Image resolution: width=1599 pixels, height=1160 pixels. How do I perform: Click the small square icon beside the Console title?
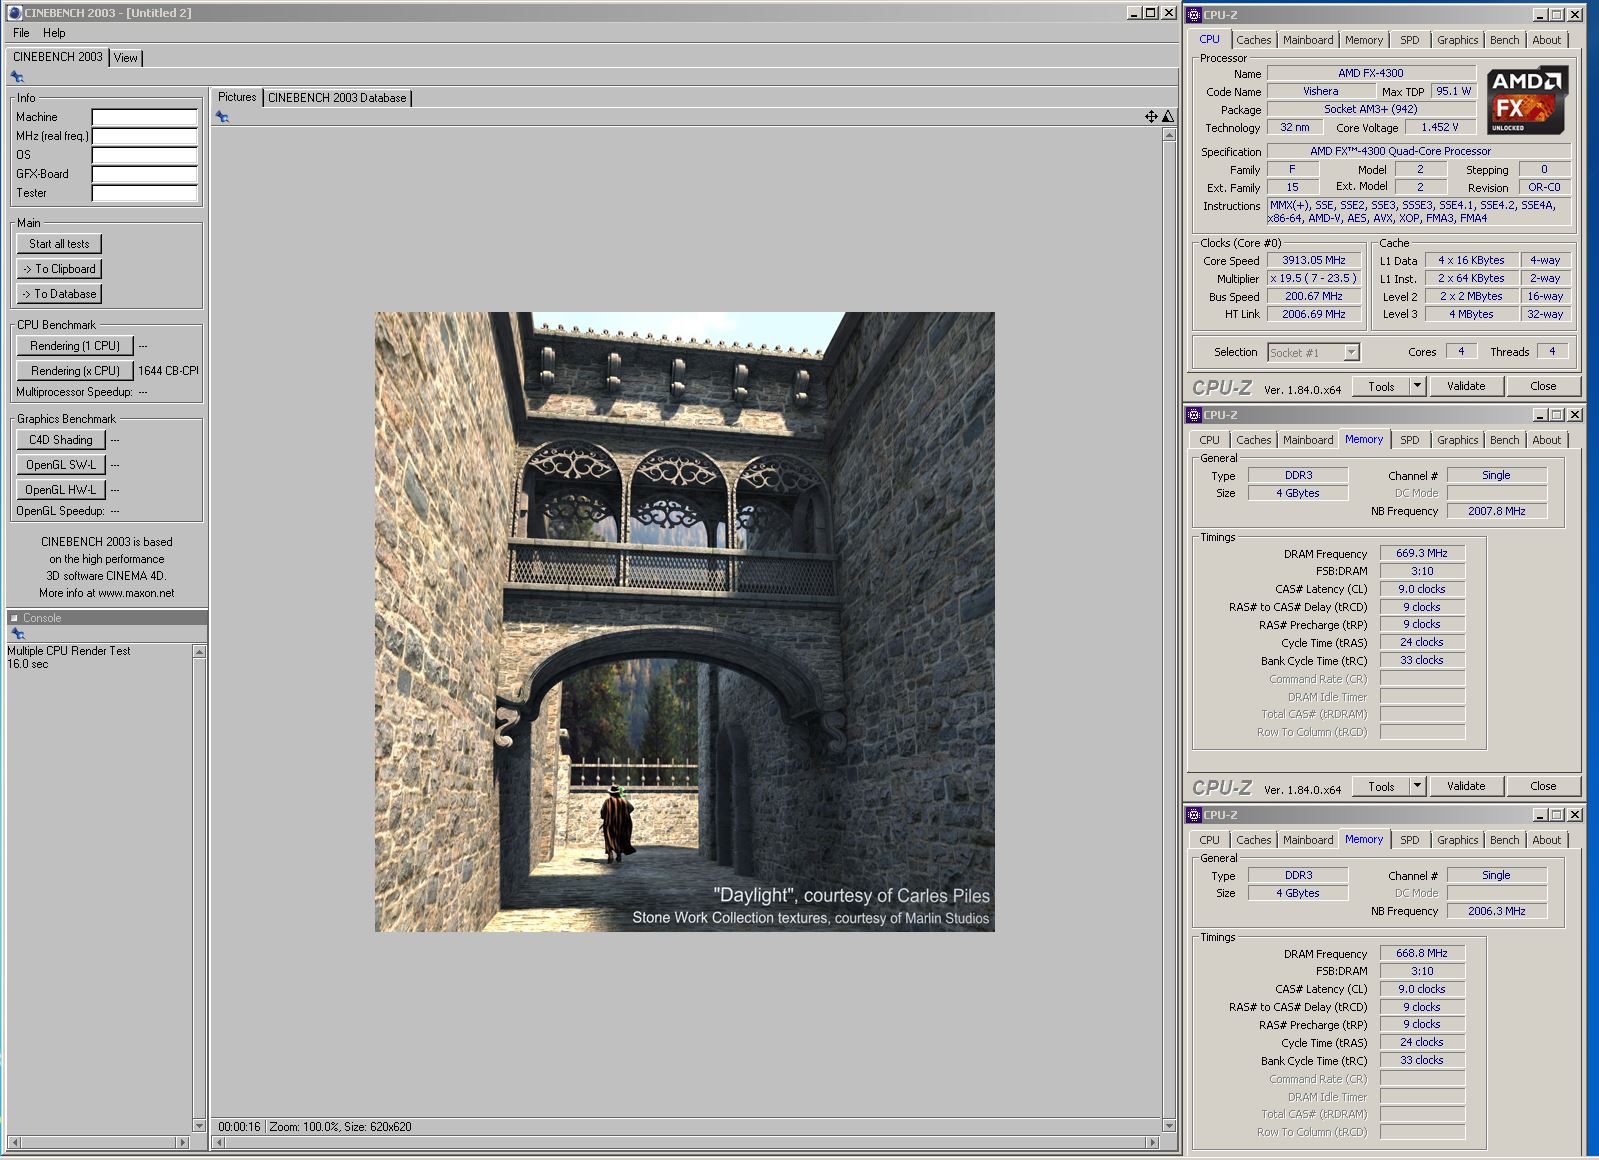click(x=14, y=618)
